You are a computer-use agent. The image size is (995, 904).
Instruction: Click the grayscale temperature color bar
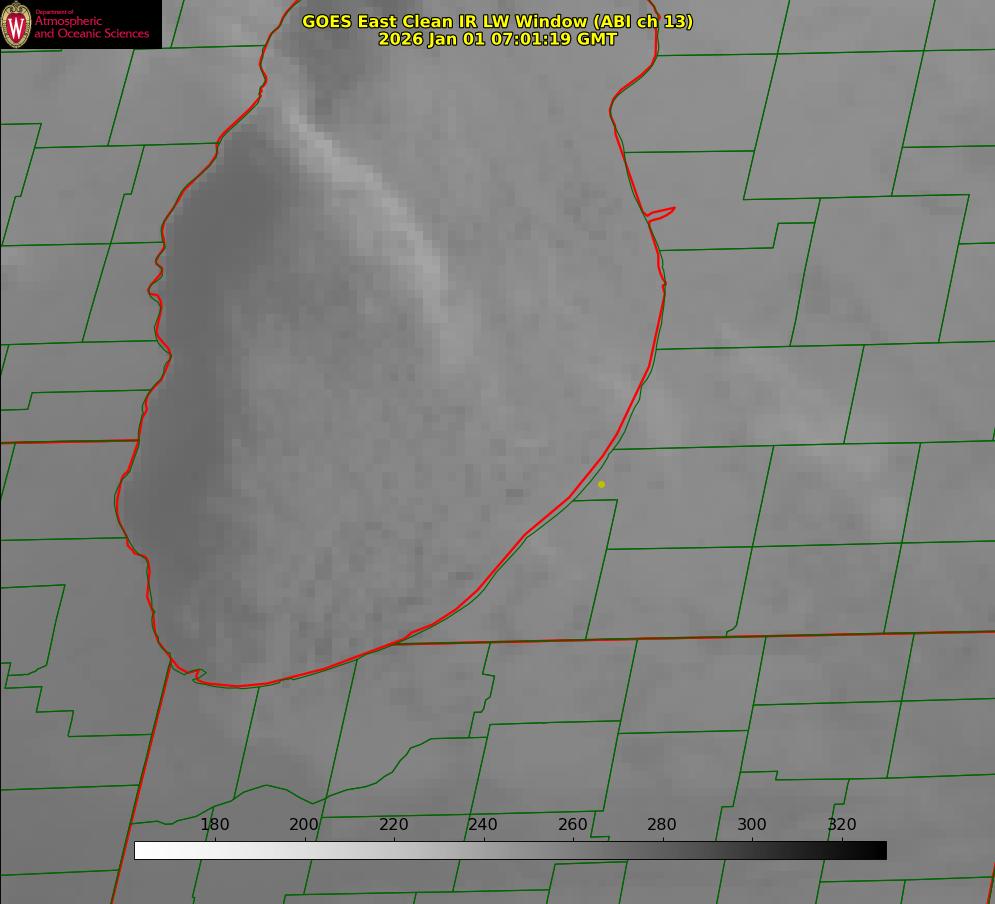pyautogui.click(x=510, y=850)
